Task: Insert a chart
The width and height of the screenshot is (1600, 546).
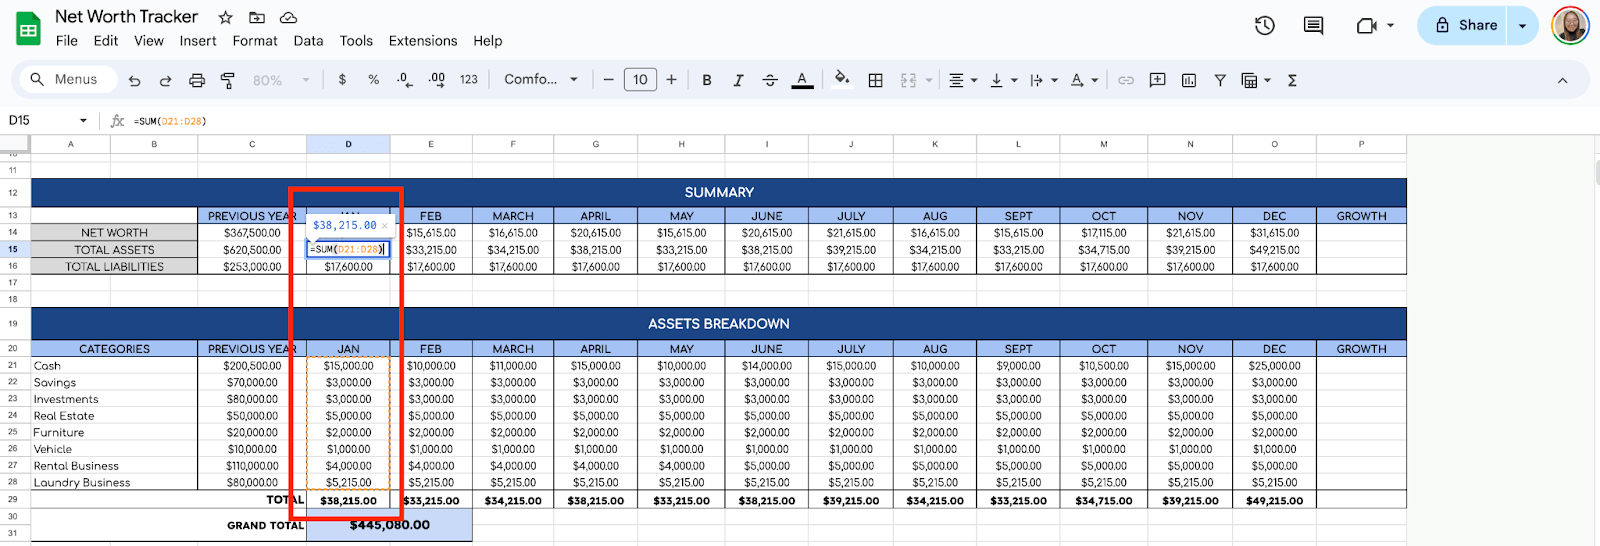Action: 1189,80
